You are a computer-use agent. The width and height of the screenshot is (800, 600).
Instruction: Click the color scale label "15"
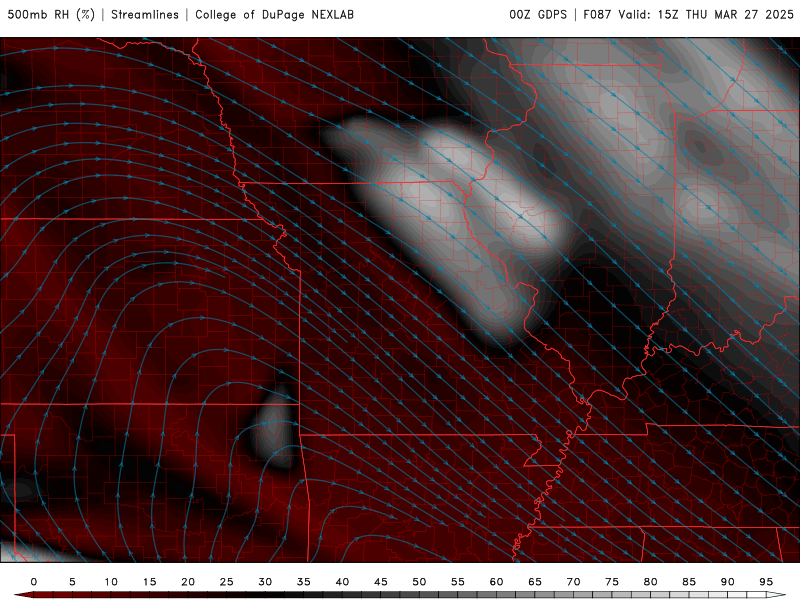[x=149, y=582]
